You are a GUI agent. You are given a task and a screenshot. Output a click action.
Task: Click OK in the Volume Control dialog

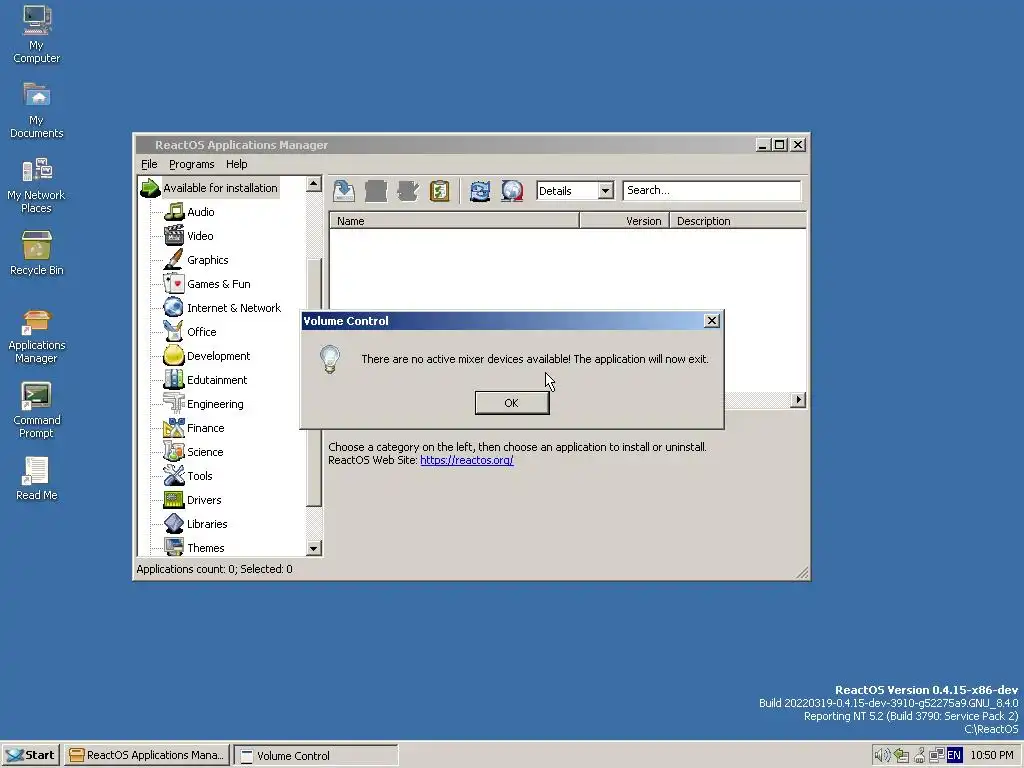[512, 403]
